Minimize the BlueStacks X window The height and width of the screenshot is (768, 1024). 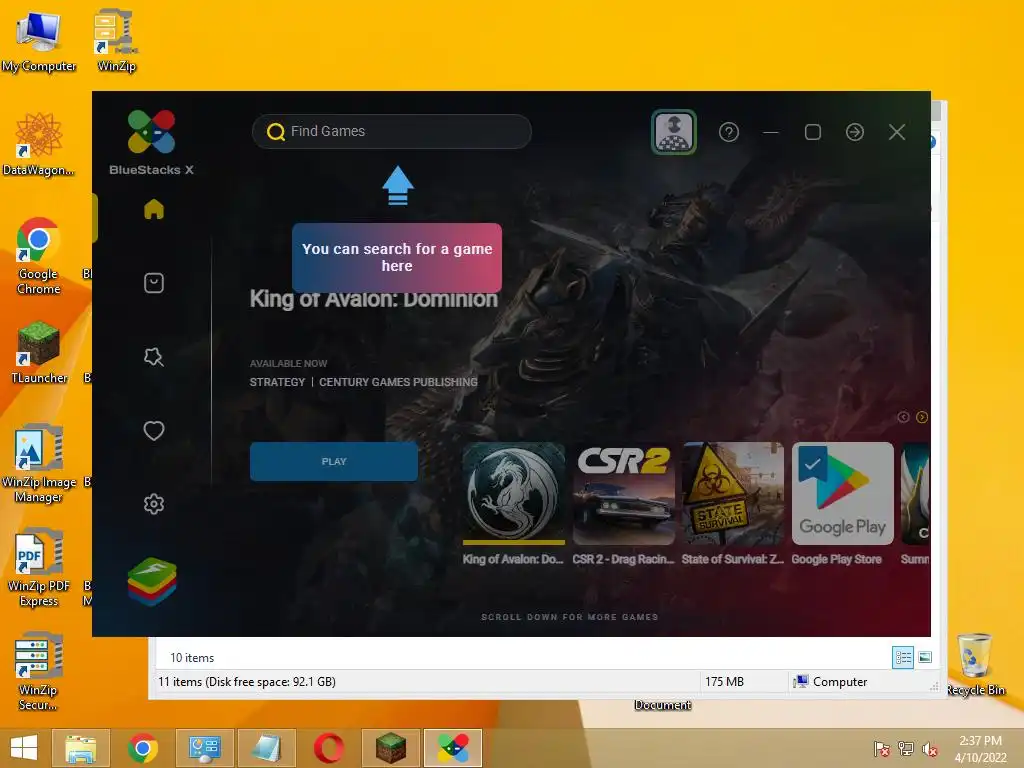[771, 132]
